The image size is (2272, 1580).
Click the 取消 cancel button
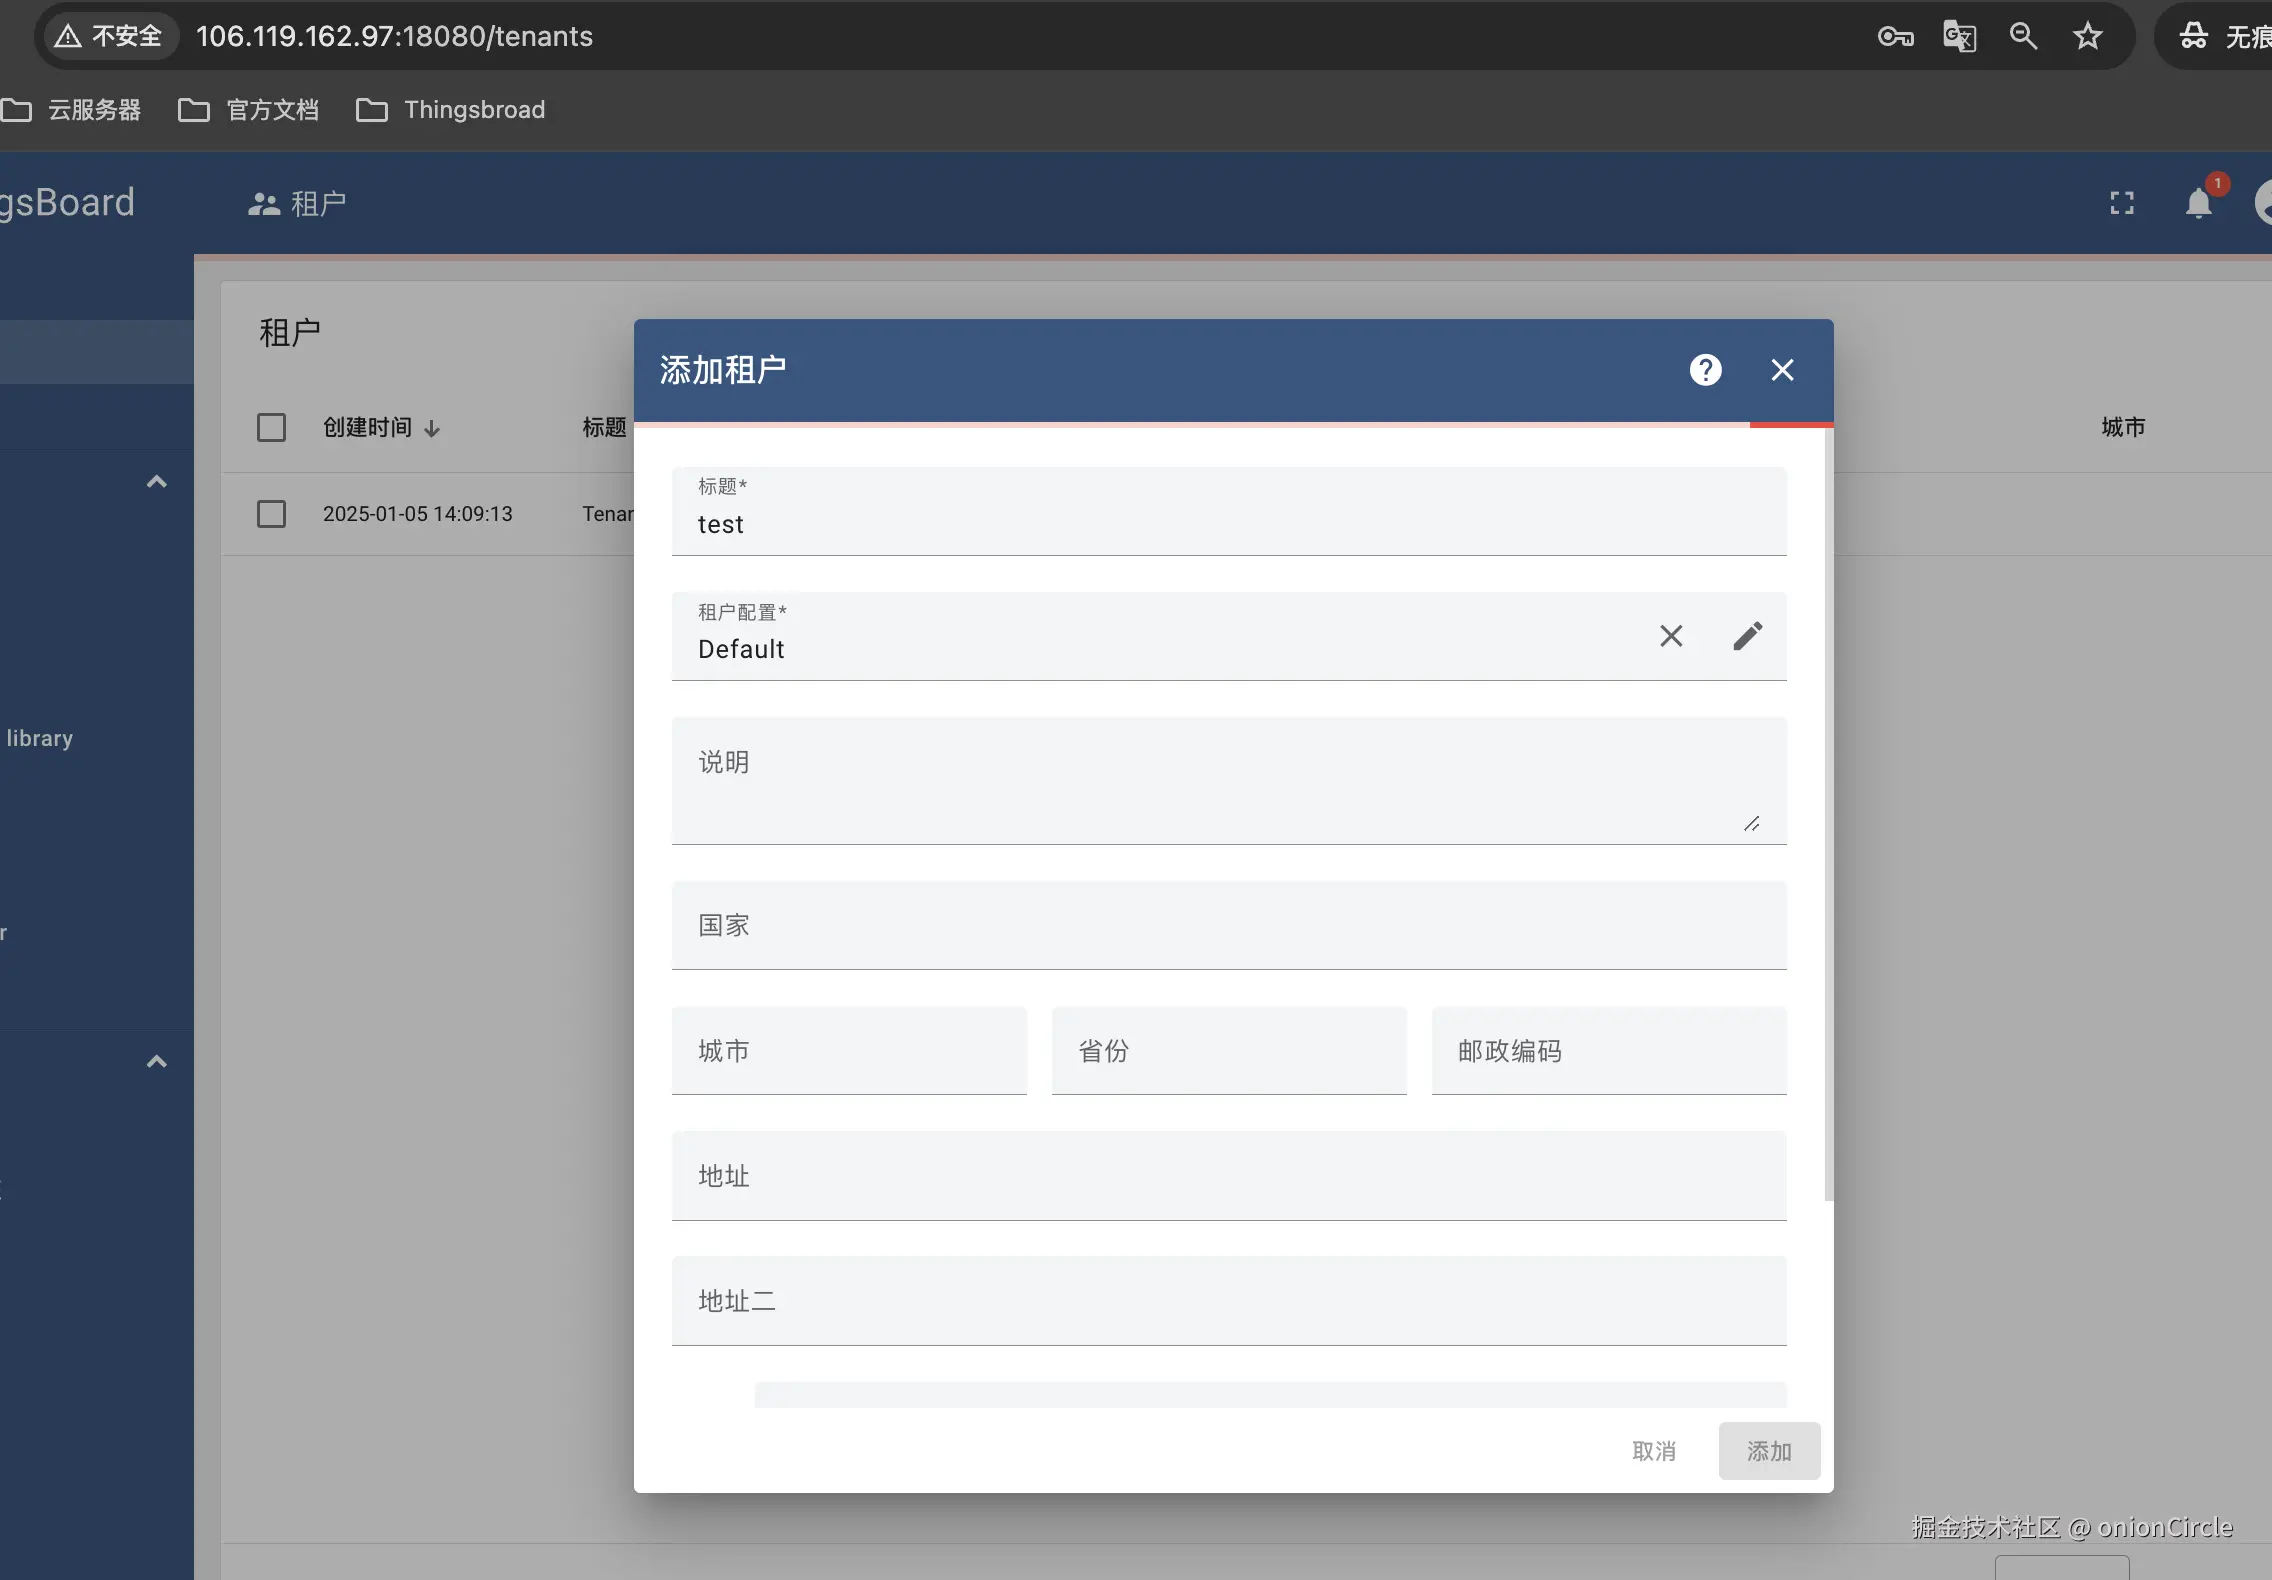tap(1653, 1451)
